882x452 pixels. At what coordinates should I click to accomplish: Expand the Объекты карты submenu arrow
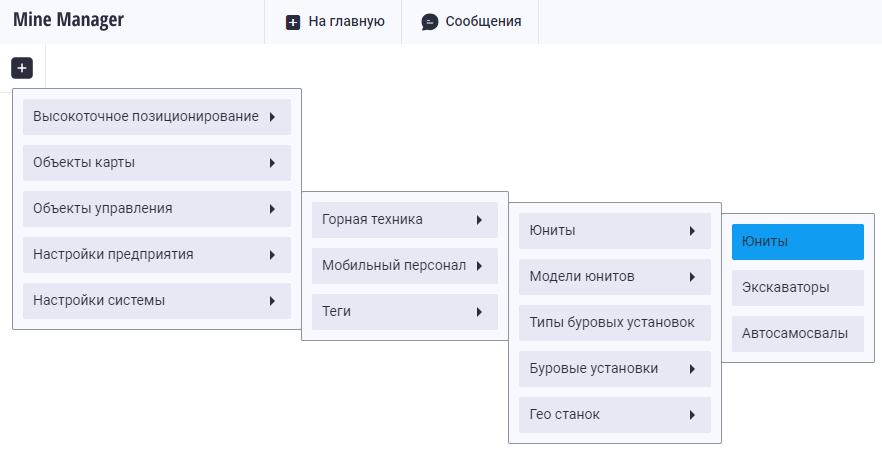pos(272,163)
